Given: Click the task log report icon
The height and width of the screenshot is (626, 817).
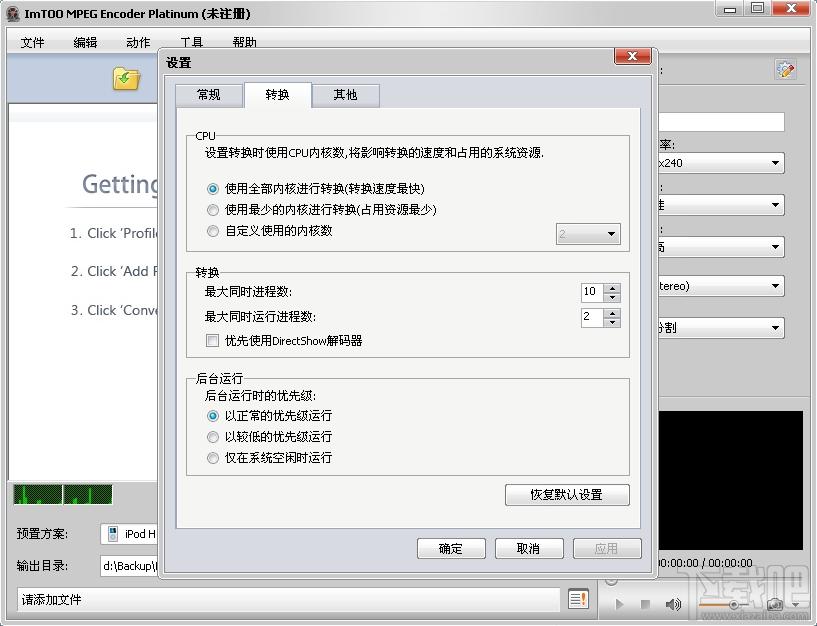Looking at the screenshot, I should (578, 599).
